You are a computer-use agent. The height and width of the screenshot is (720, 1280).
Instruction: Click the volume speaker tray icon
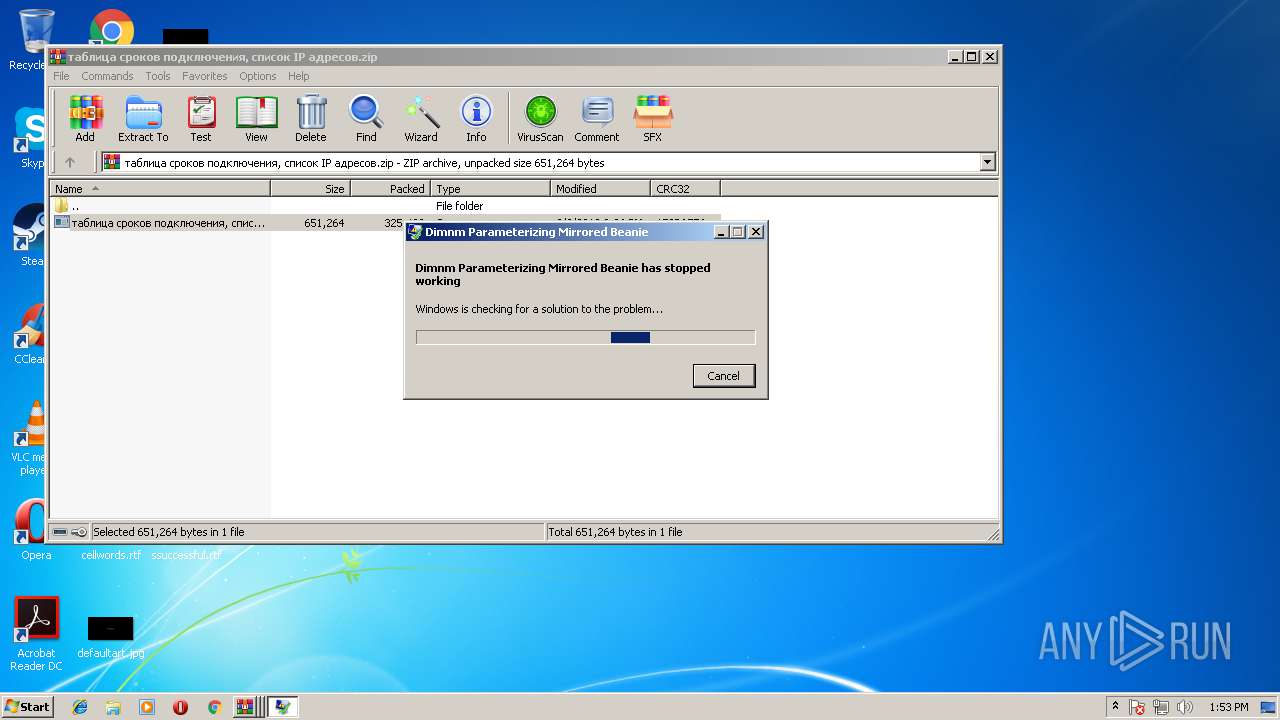point(1185,707)
